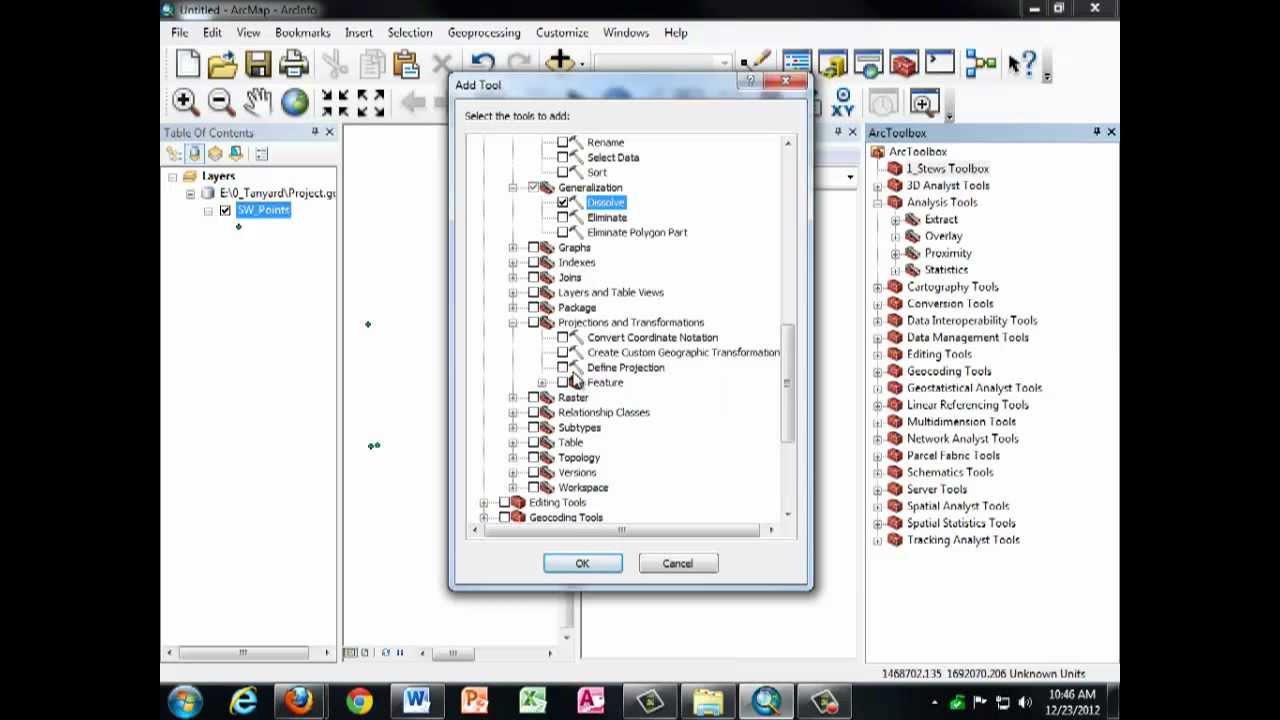Click the Open folder icon
1280x720 pixels.
pyautogui.click(x=222, y=65)
